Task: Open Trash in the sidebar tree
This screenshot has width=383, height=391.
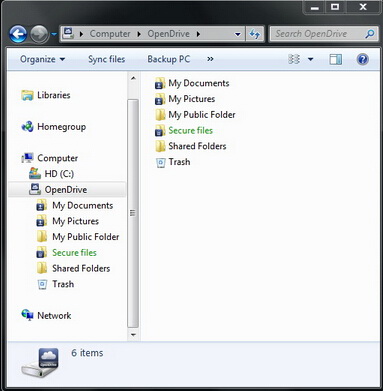Action: [63, 284]
